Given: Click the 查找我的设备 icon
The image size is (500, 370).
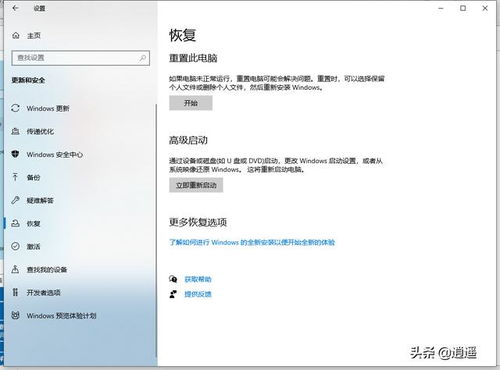Looking at the screenshot, I should (x=15, y=269).
